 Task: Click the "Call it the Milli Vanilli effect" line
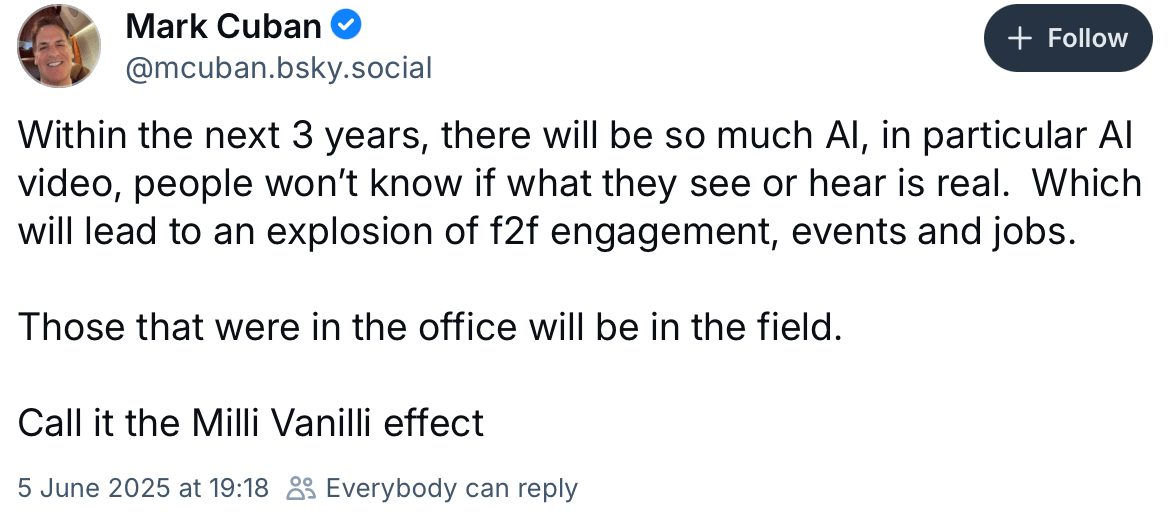tap(251, 422)
